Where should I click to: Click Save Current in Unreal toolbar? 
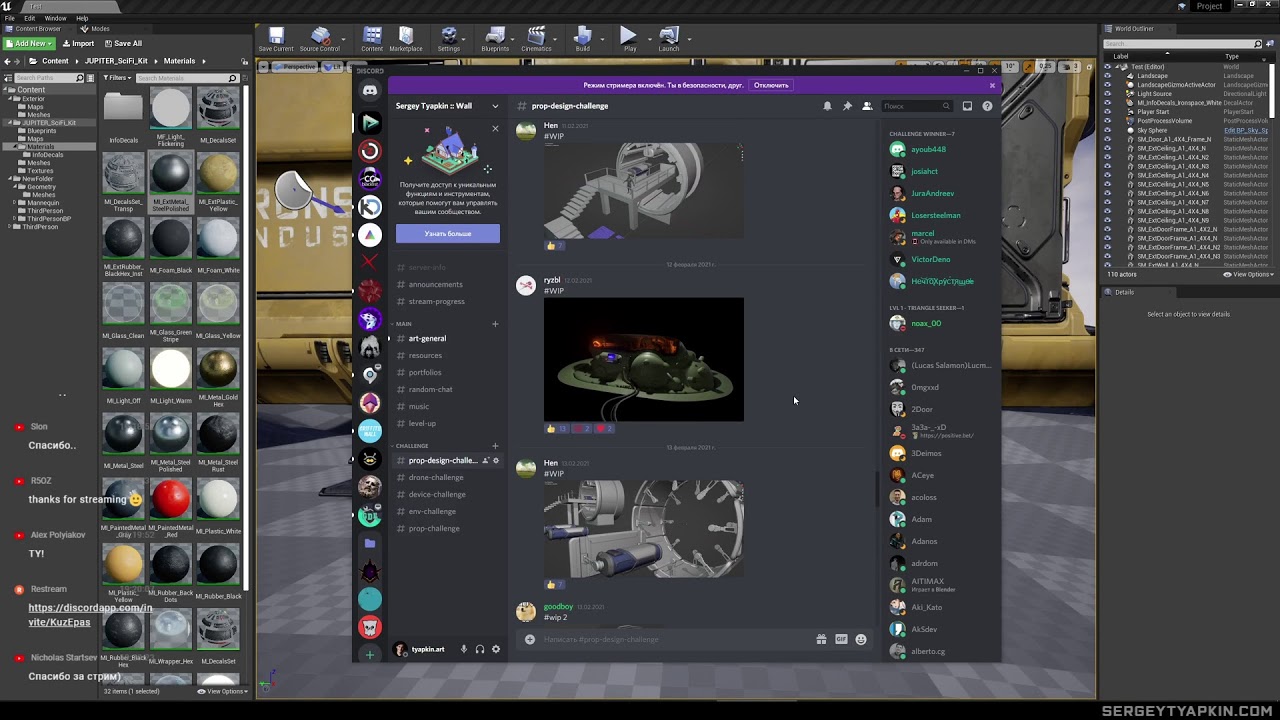tap(276, 39)
